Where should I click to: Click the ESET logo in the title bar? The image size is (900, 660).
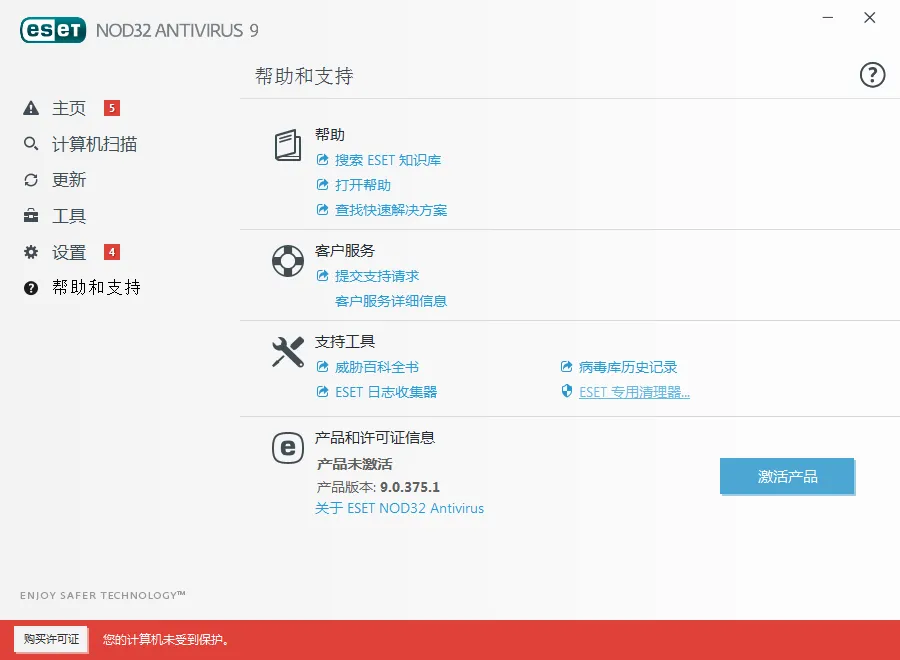(52, 30)
